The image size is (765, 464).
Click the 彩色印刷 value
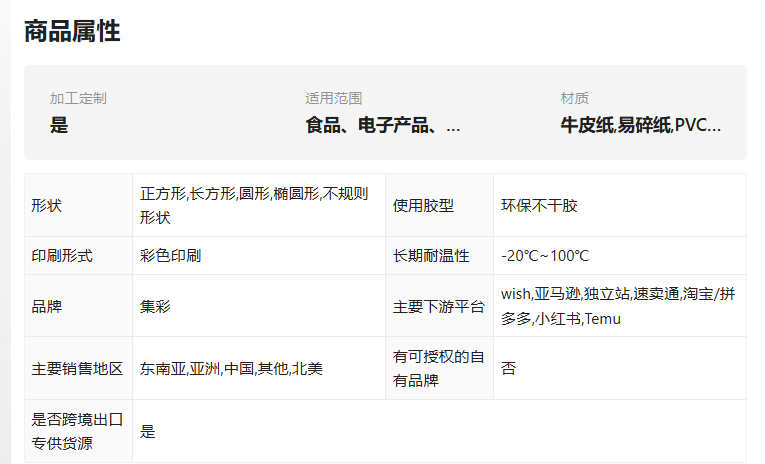point(170,256)
